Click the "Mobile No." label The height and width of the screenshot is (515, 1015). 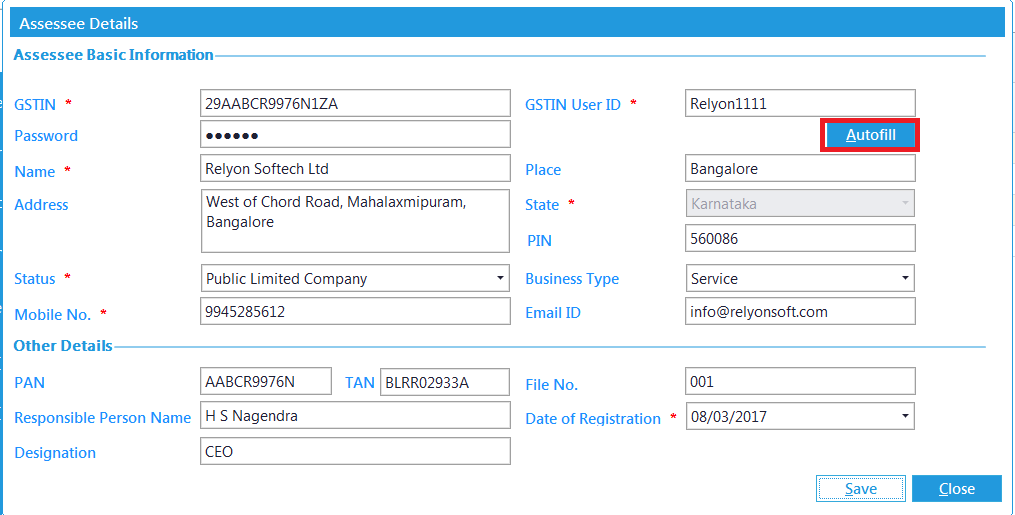click(x=52, y=315)
